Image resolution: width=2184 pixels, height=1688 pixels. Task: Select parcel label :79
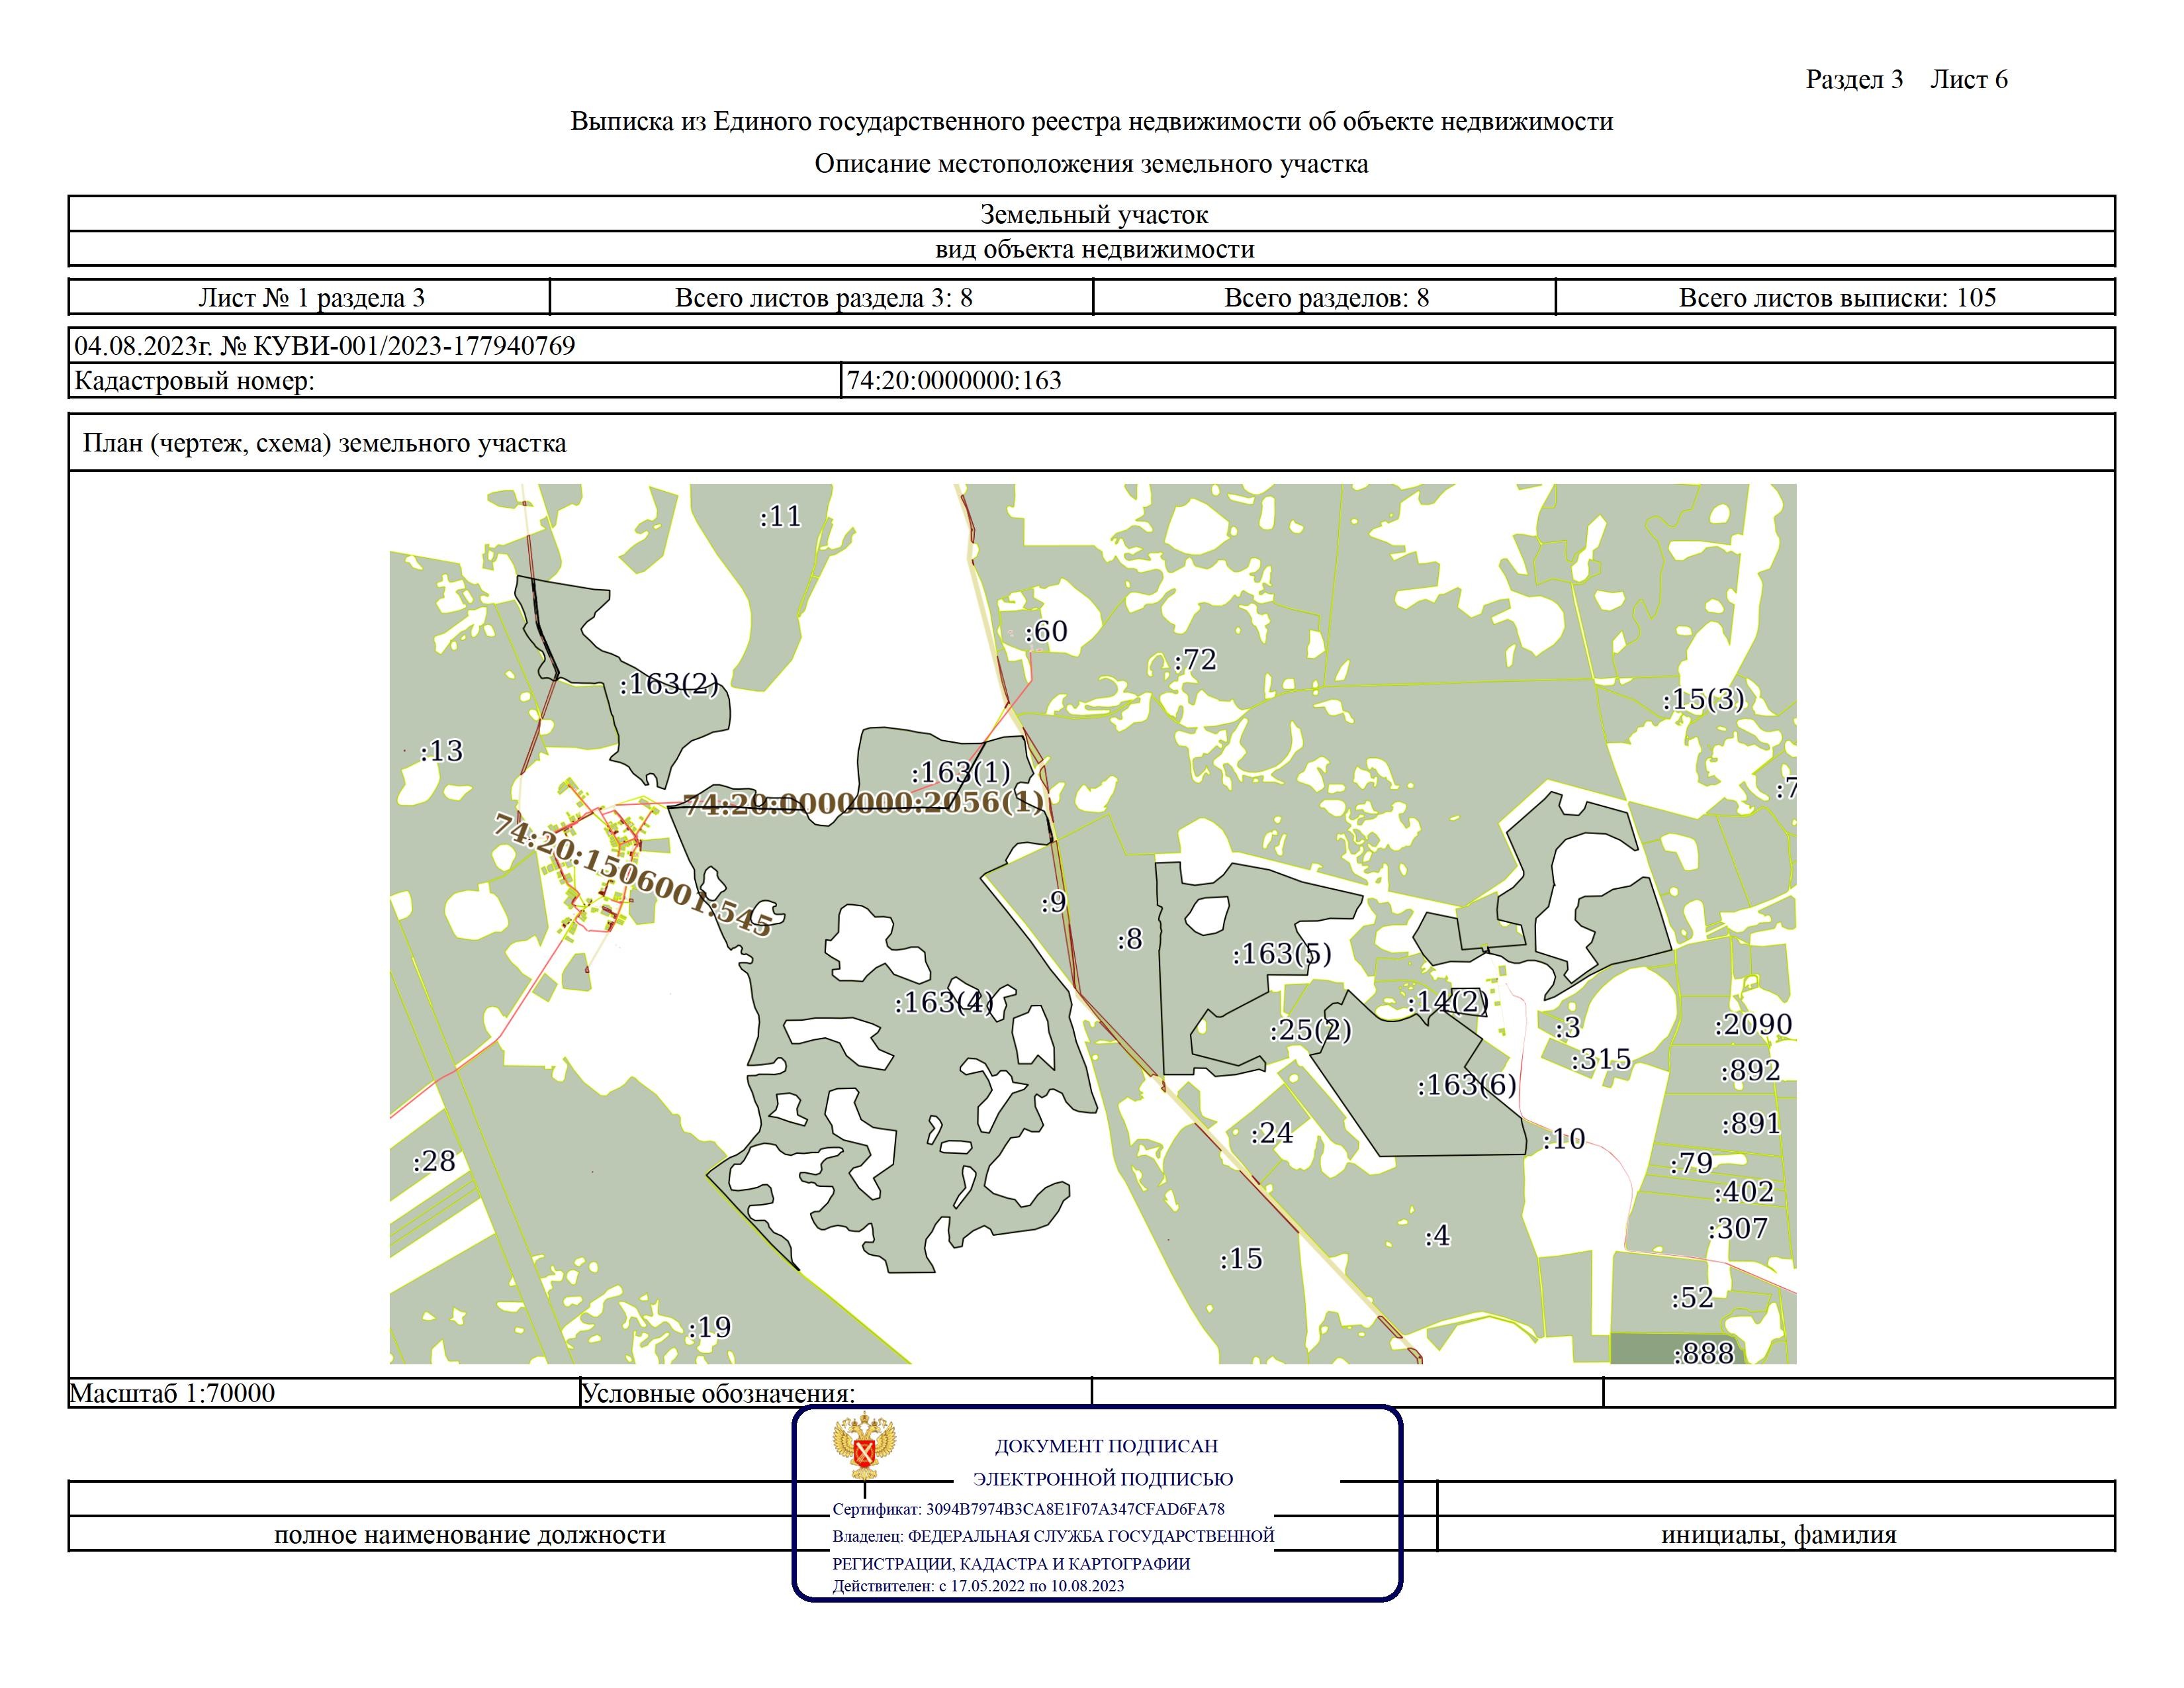(x=1691, y=1163)
